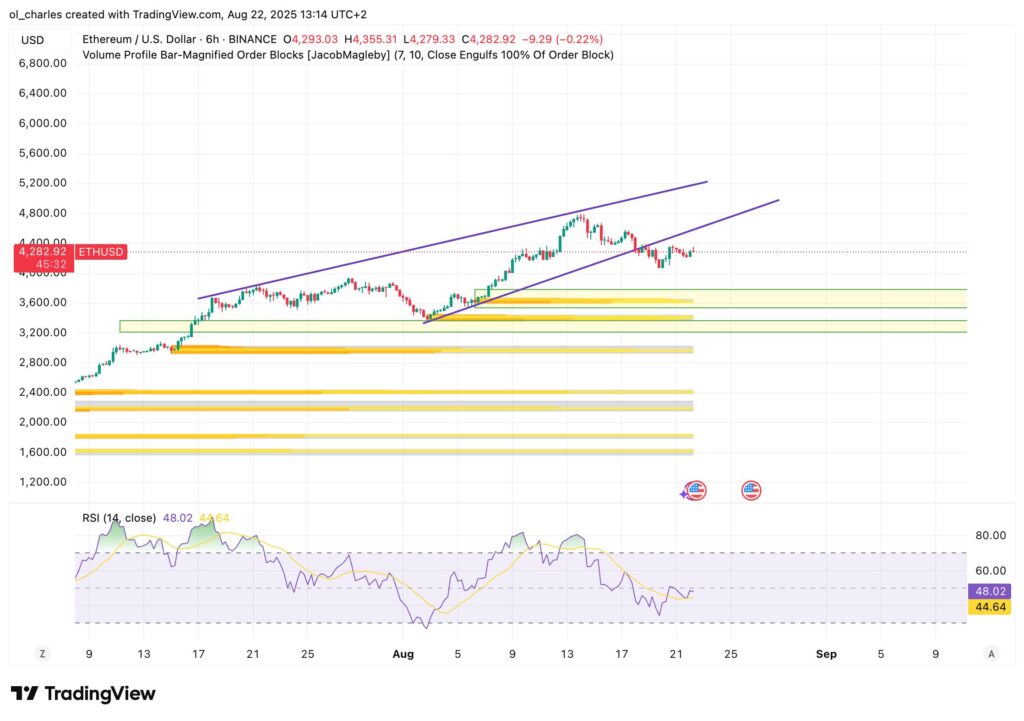Click the Aug label on the time axis

[404, 653]
